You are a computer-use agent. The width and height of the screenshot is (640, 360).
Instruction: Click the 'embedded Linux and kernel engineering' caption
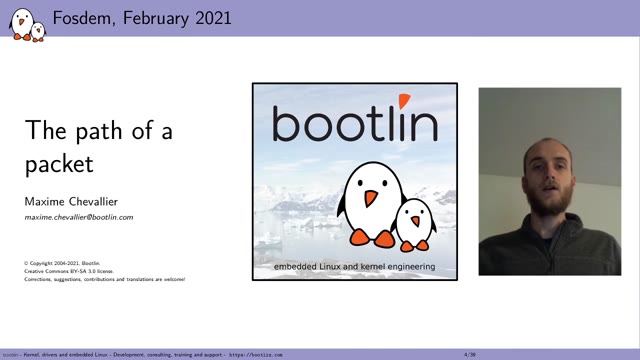[354, 267]
